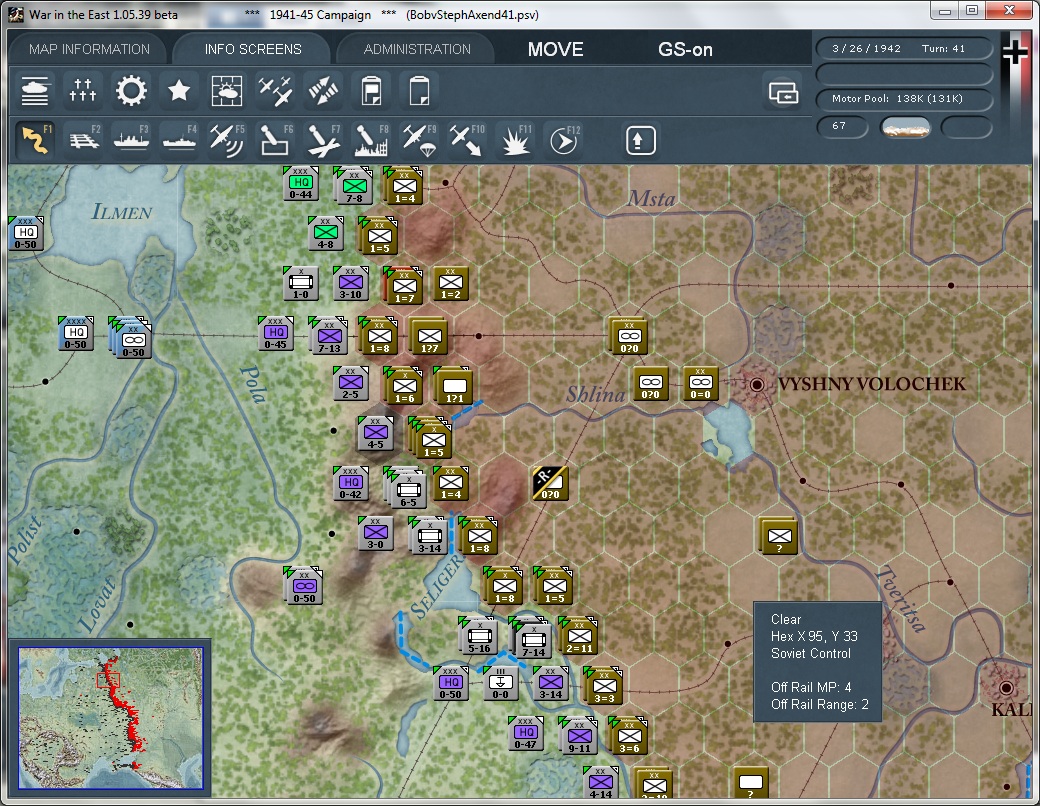The height and width of the screenshot is (806, 1040).
Task: Select the Soviet unit labeled 1?7
Action: coord(428,336)
